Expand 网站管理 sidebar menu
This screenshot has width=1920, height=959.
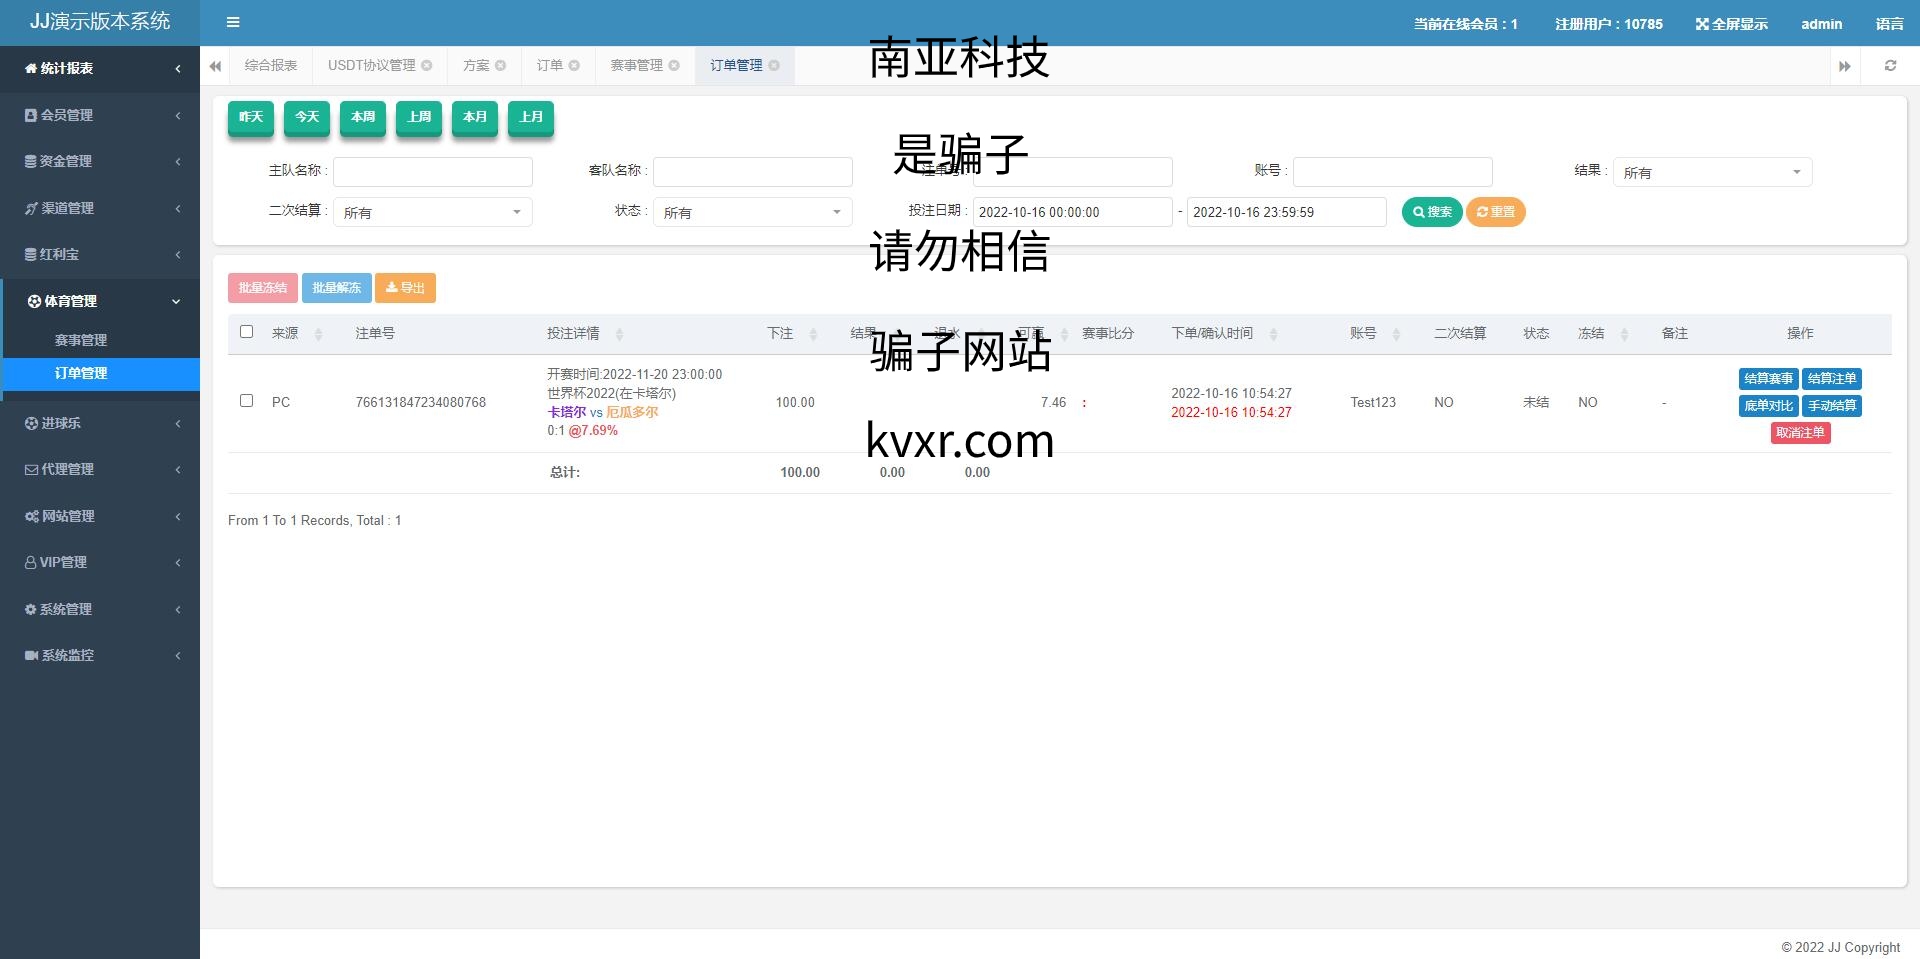tap(100, 516)
